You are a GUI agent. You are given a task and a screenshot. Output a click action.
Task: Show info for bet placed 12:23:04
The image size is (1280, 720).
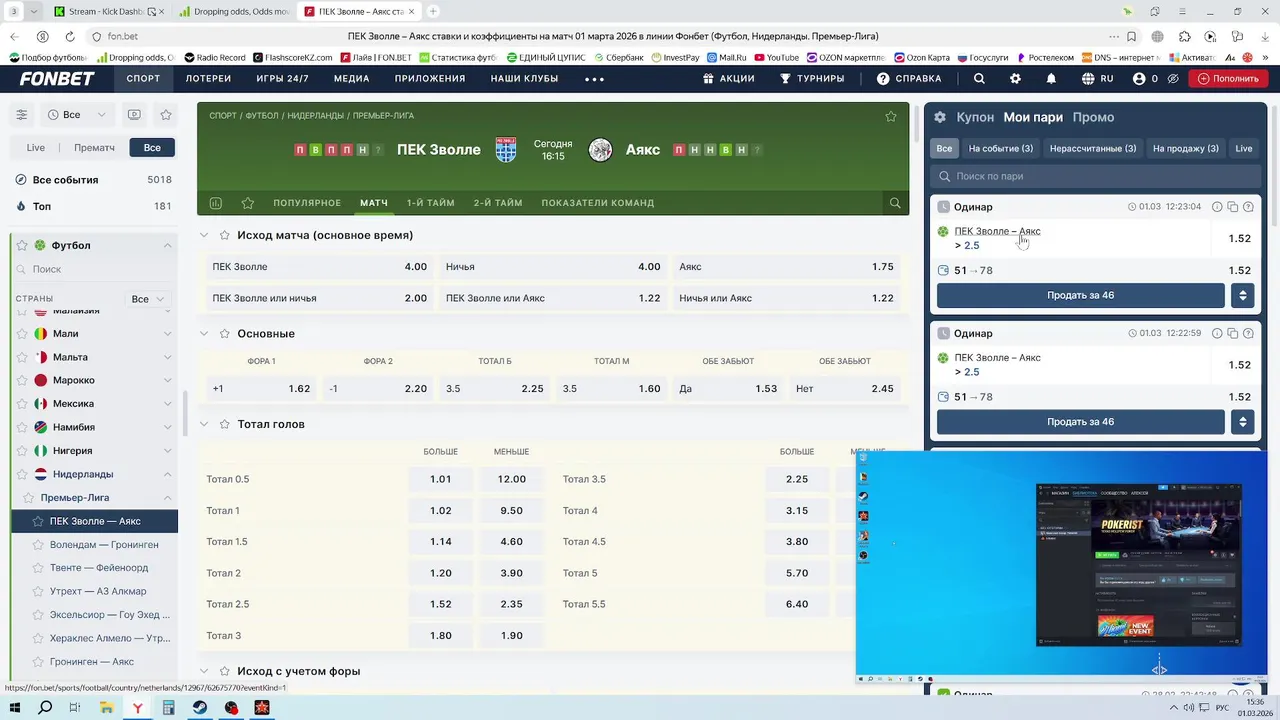pos(1217,207)
